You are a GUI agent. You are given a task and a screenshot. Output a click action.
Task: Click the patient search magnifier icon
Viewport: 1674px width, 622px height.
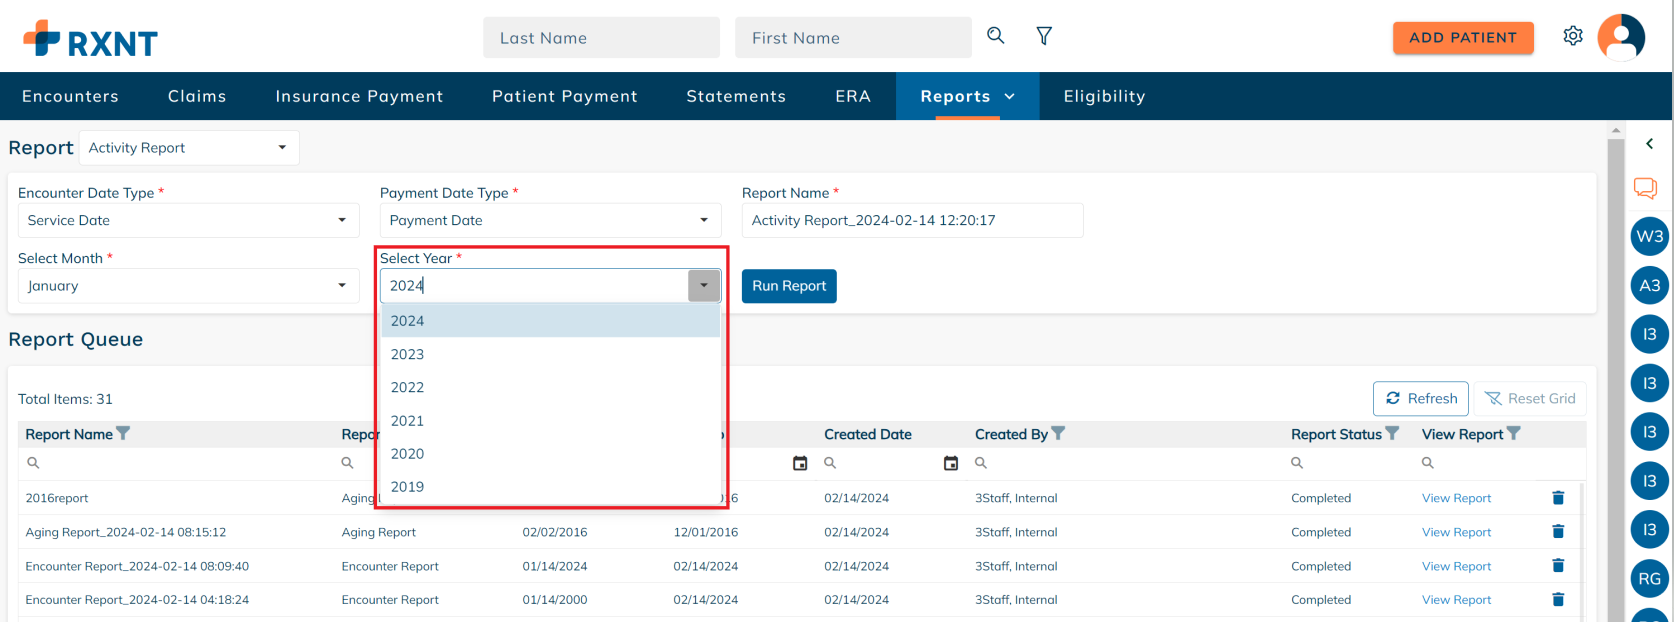995,36
